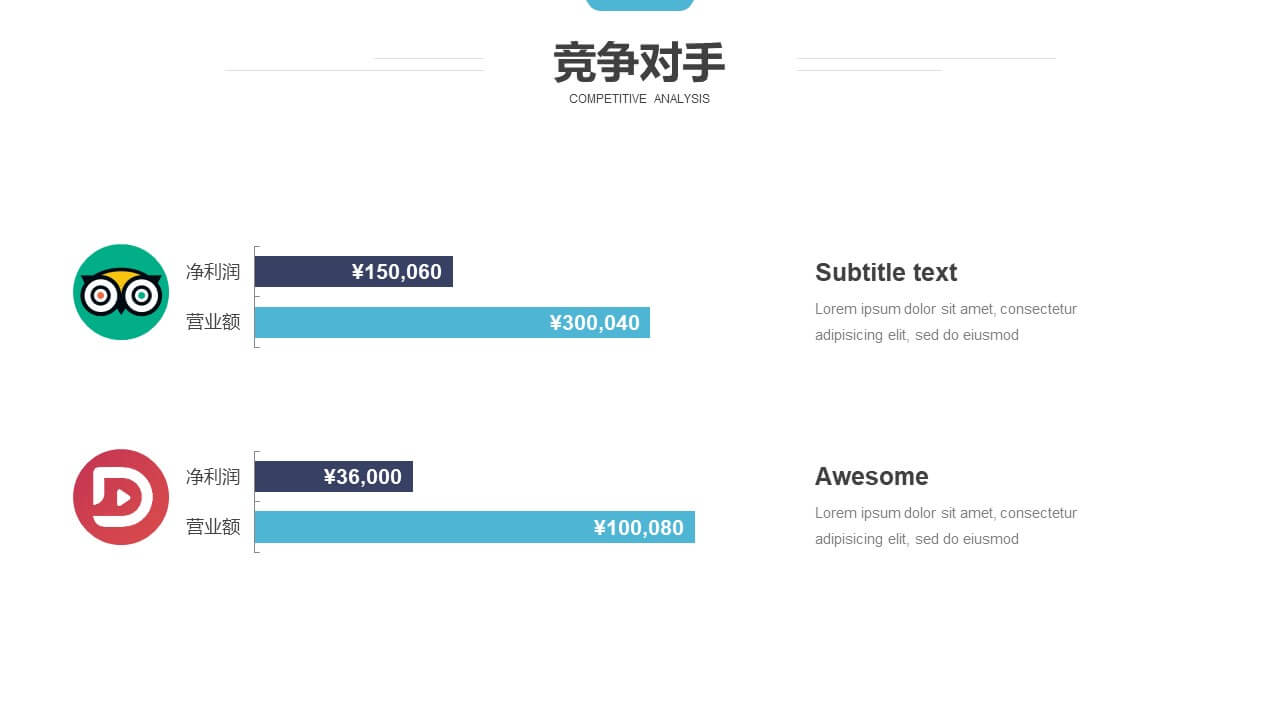
Task: Select the ¥36,000 dark bar
Action: pos(334,477)
